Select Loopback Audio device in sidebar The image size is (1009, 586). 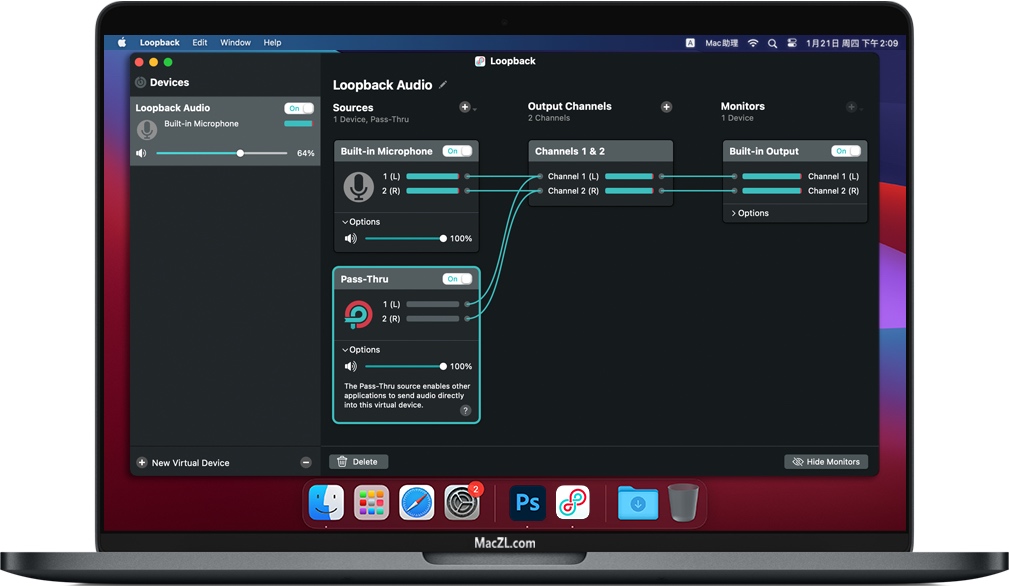pos(225,131)
